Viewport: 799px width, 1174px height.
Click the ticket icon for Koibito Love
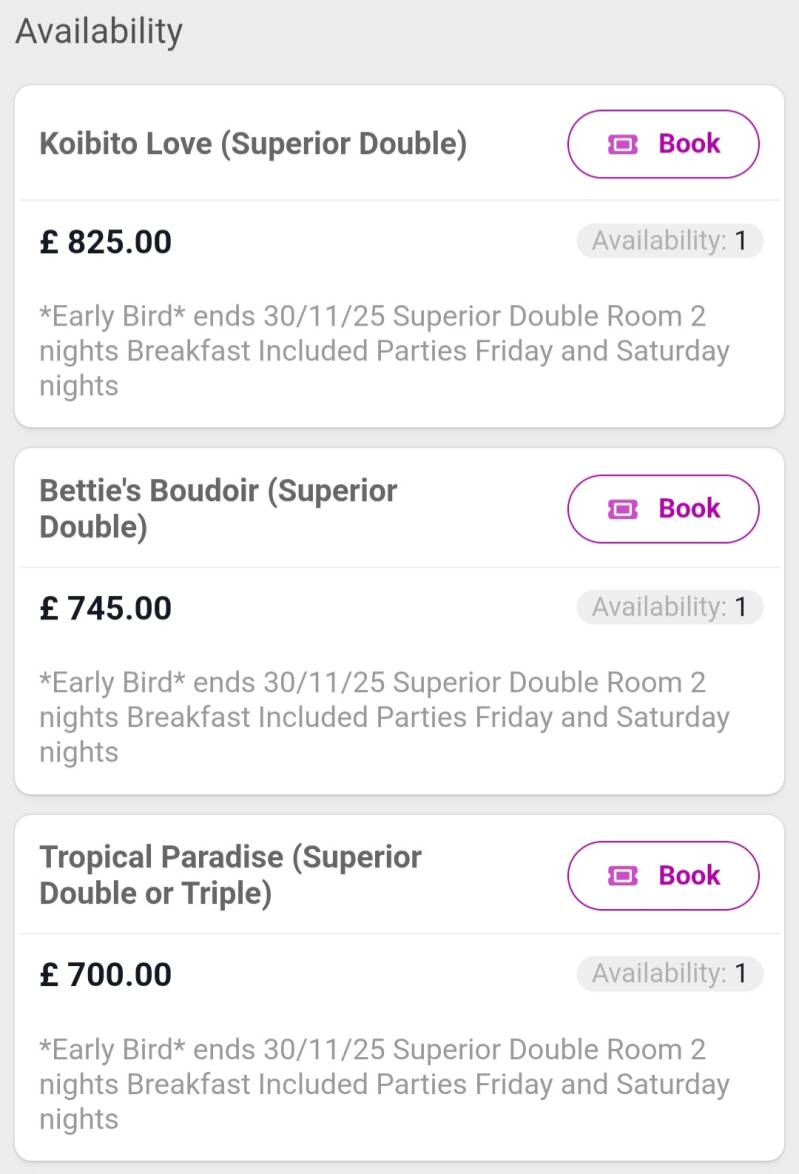tap(622, 145)
